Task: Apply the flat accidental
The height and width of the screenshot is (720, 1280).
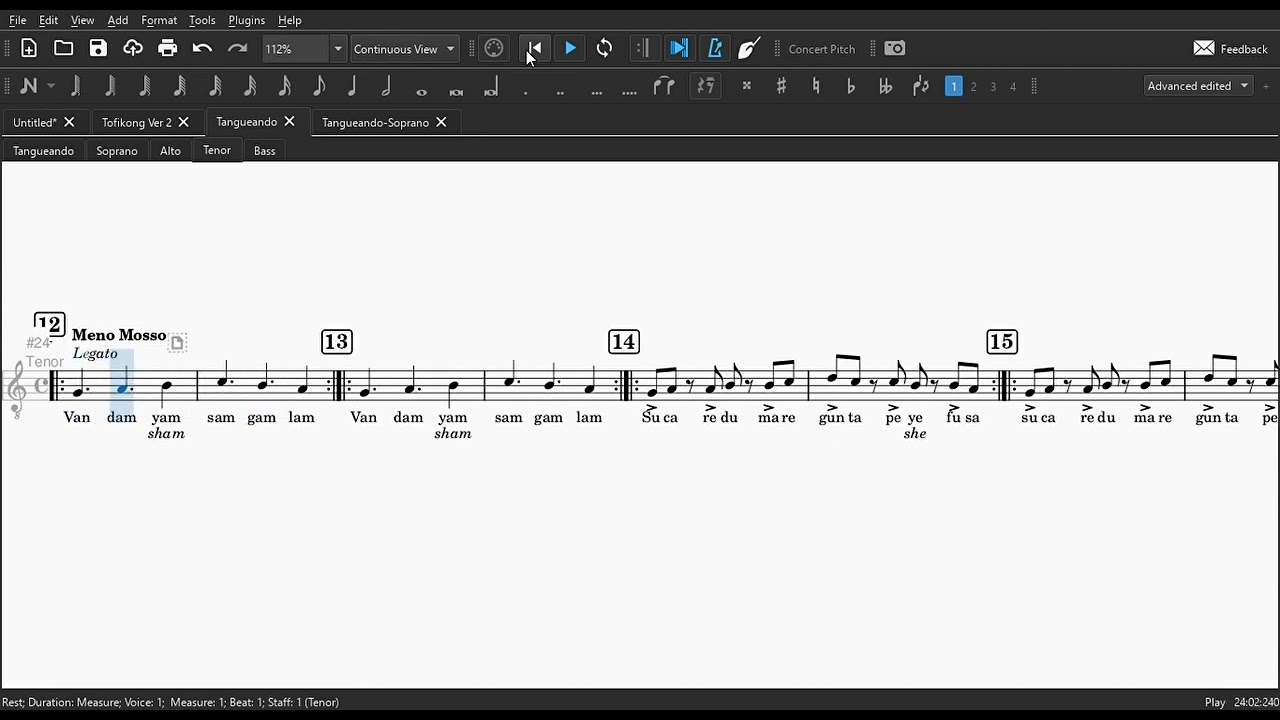Action: pyautogui.click(x=851, y=87)
